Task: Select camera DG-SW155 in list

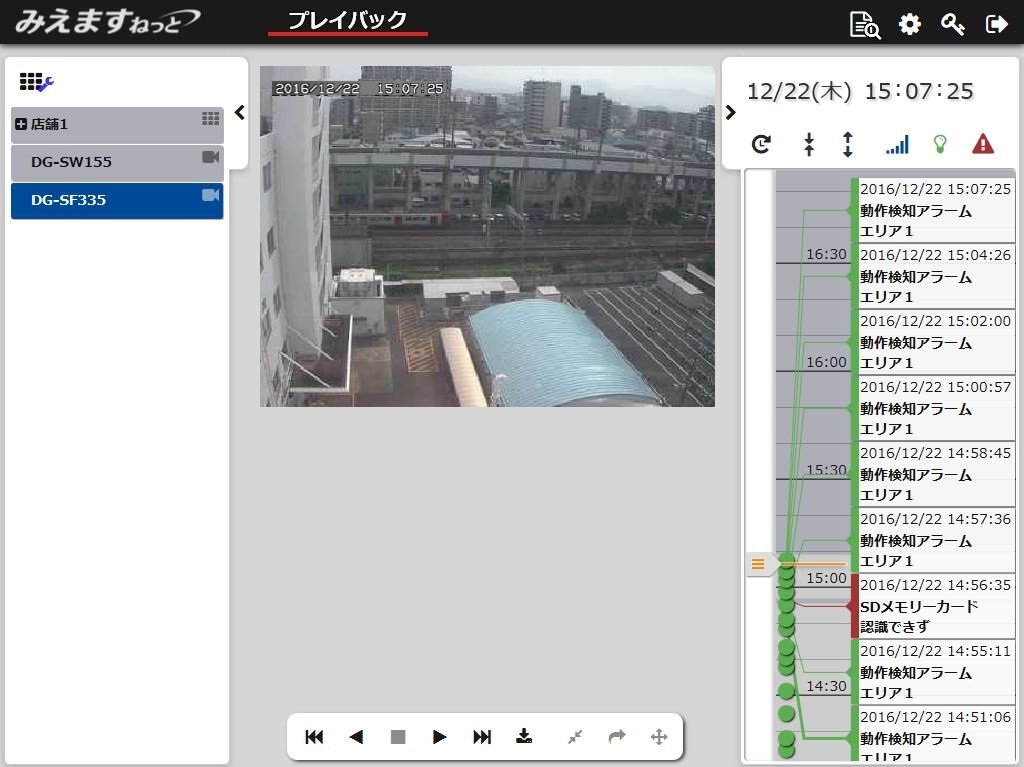Action: tap(117, 162)
